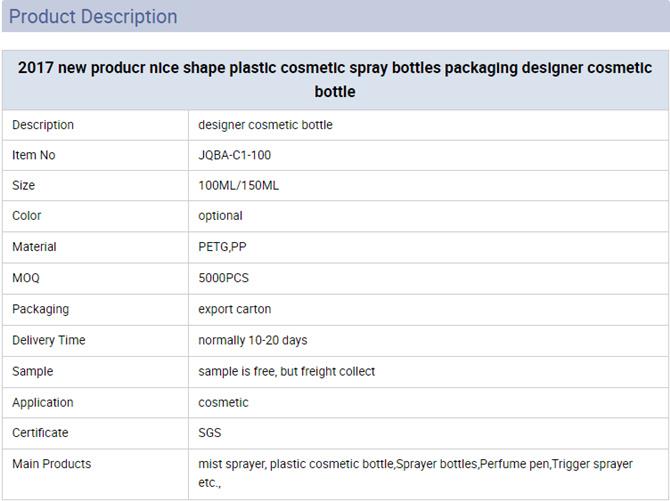This screenshot has width=670, height=501.
Task: Click the Product Description header
Action: tap(93, 17)
